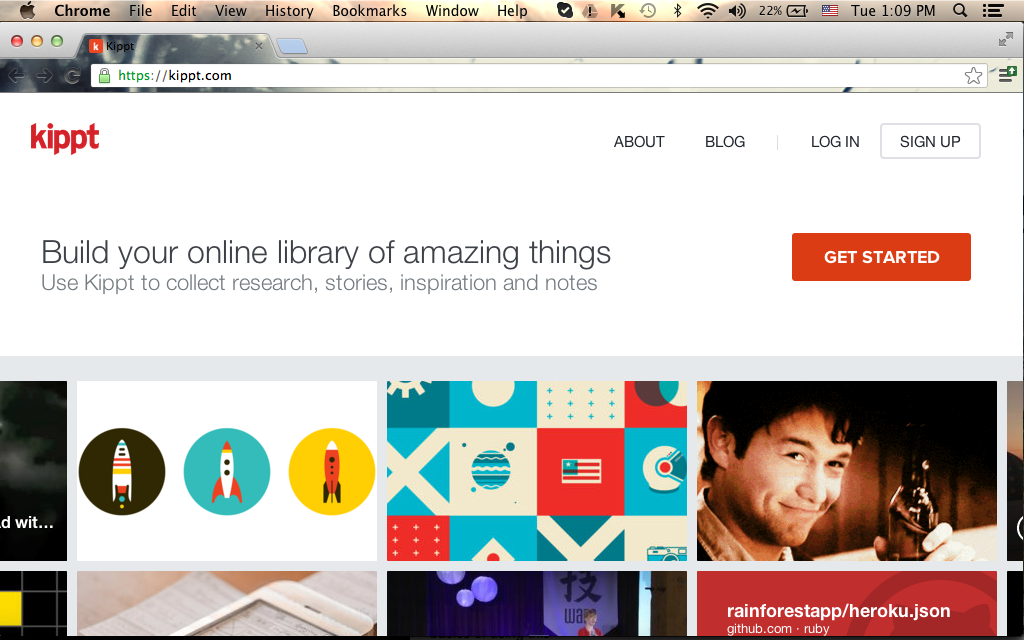
Task: Click the clock showing Tue 1:09 PM
Action: tap(893, 10)
